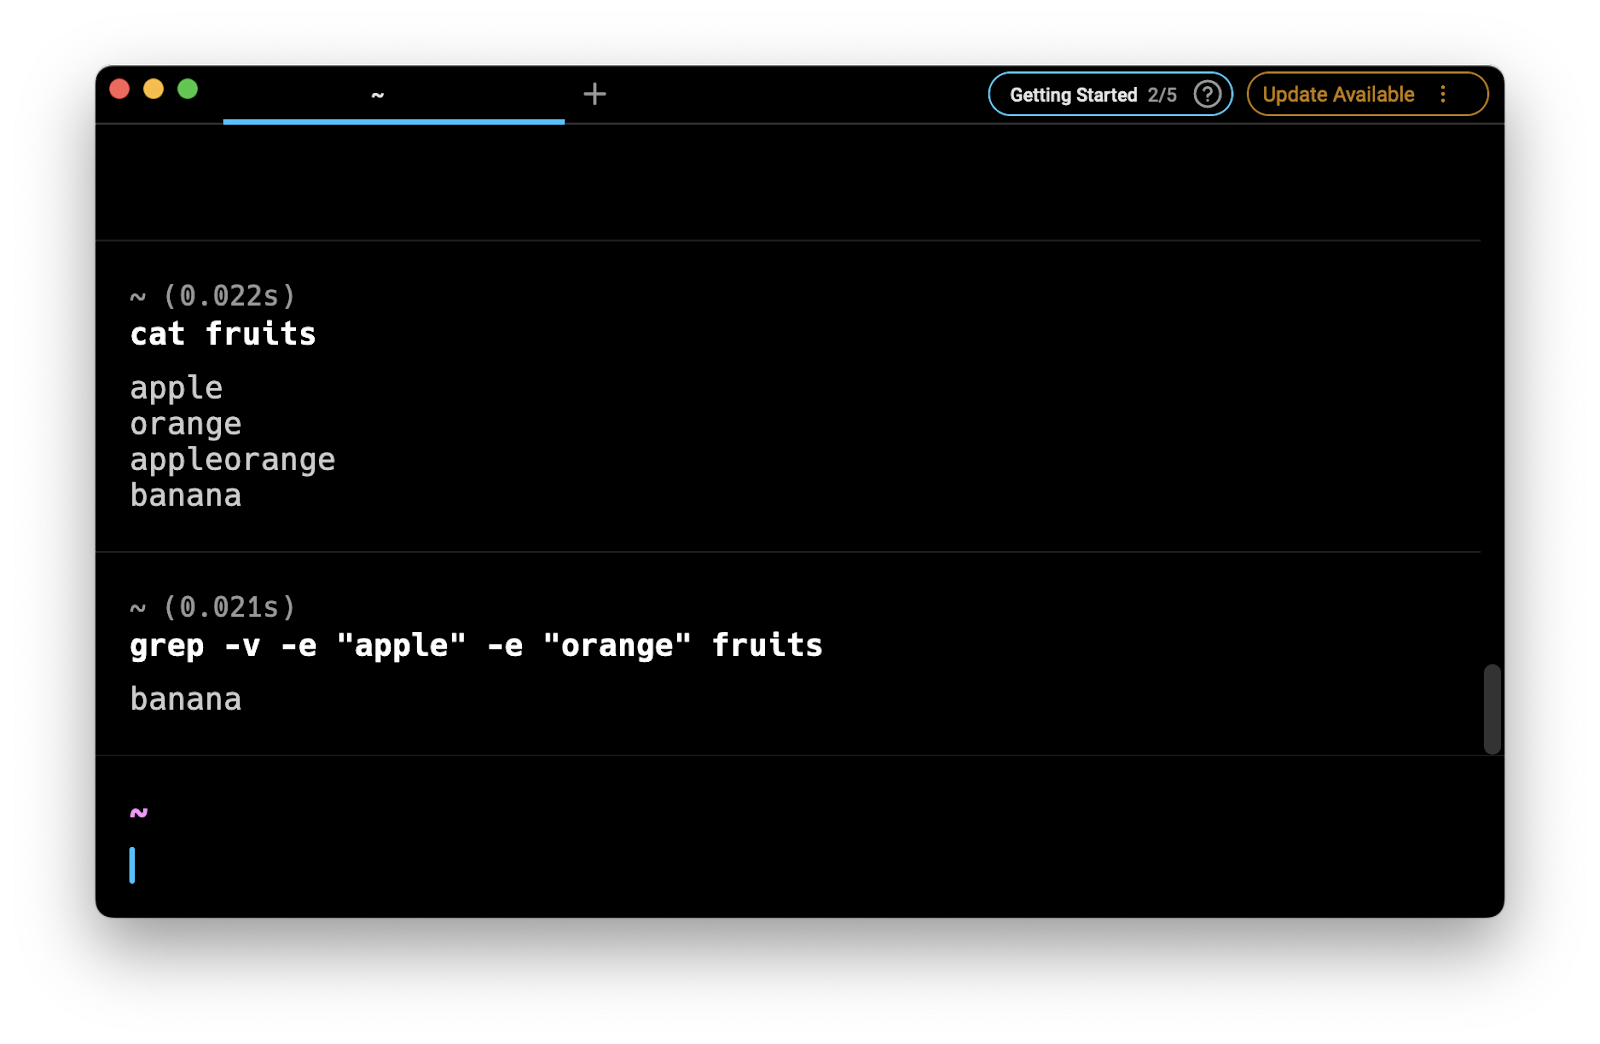Click the help question mark icon
Viewport: 1600px width, 1044px height.
(x=1207, y=94)
